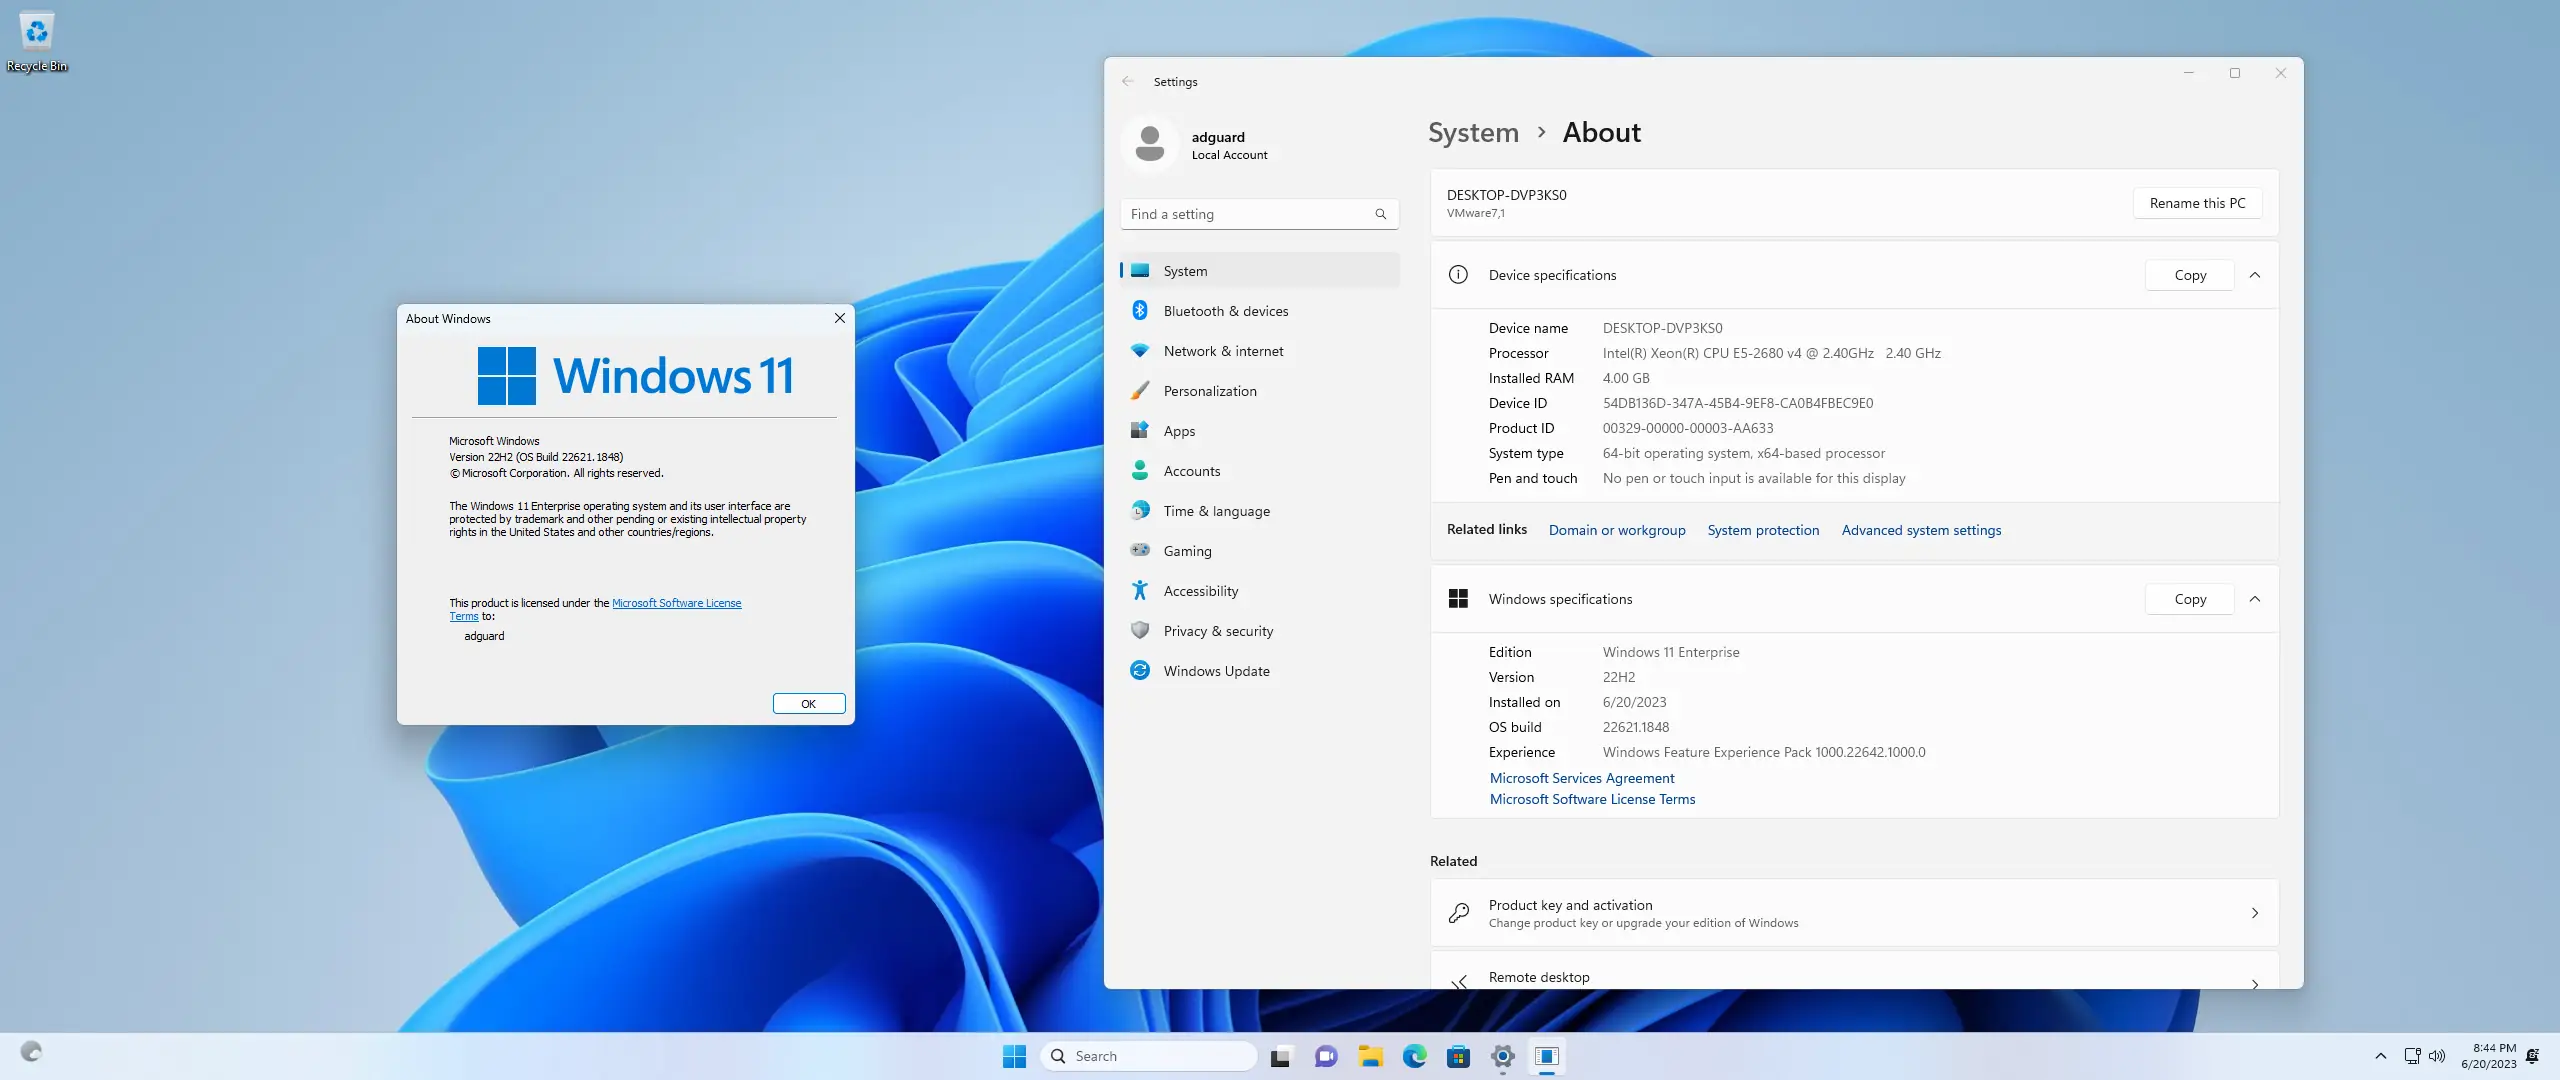Open the Start menu
This screenshot has width=2560, height=1080.
pyautogui.click(x=1013, y=1056)
